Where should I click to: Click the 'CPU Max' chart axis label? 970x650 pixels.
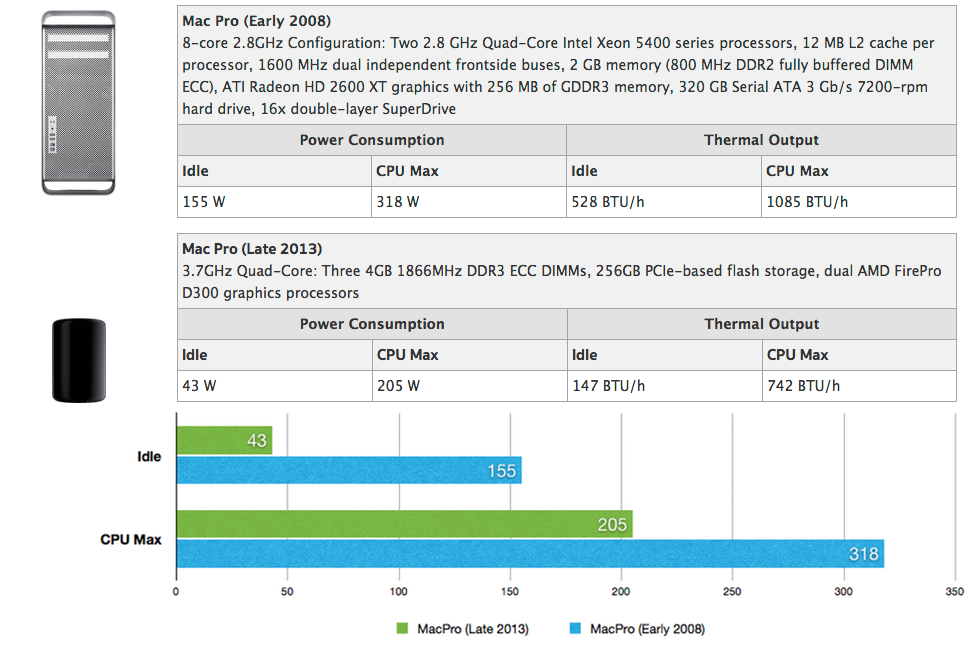point(131,539)
